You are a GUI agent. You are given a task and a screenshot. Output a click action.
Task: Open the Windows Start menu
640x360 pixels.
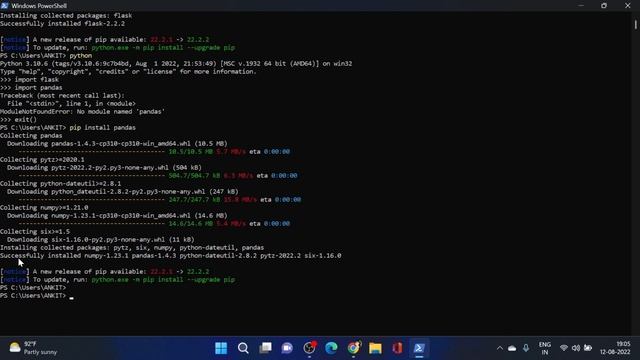click(x=221, y=348)
